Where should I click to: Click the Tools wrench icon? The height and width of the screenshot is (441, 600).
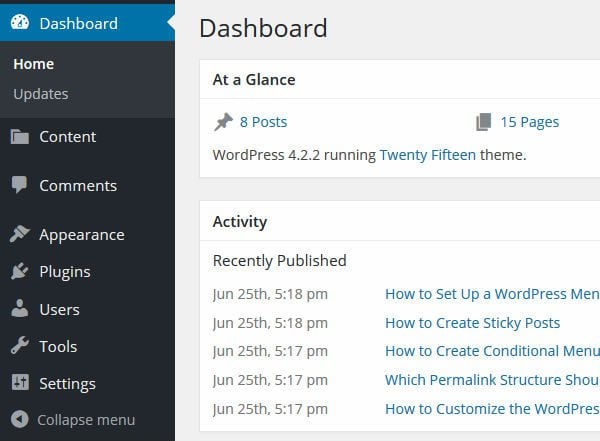pyautogui.click(x=19, y=346)
